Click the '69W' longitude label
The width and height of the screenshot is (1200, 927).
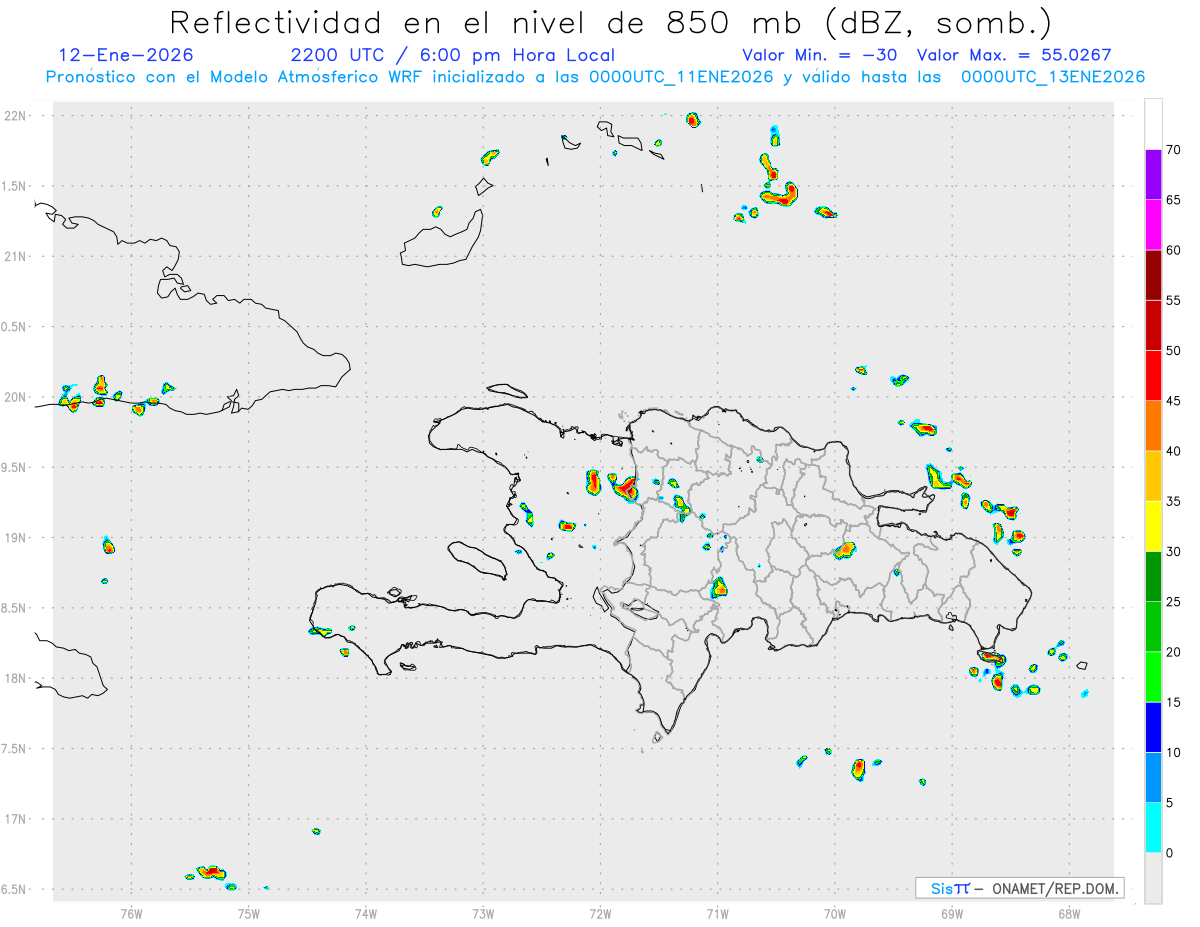tap(951, 913)
